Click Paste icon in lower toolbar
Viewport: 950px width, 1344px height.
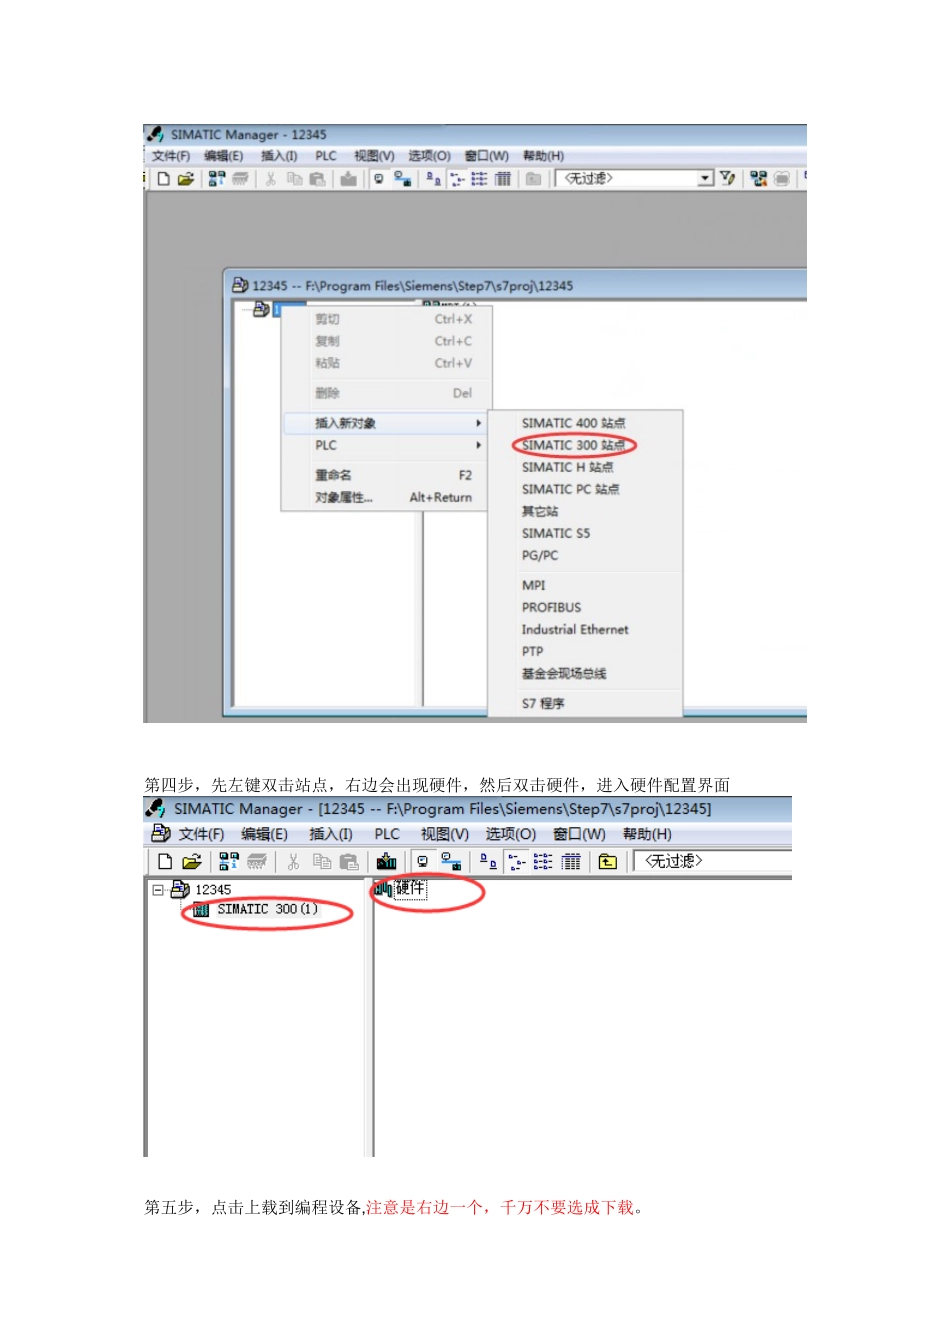pos(349,861)
